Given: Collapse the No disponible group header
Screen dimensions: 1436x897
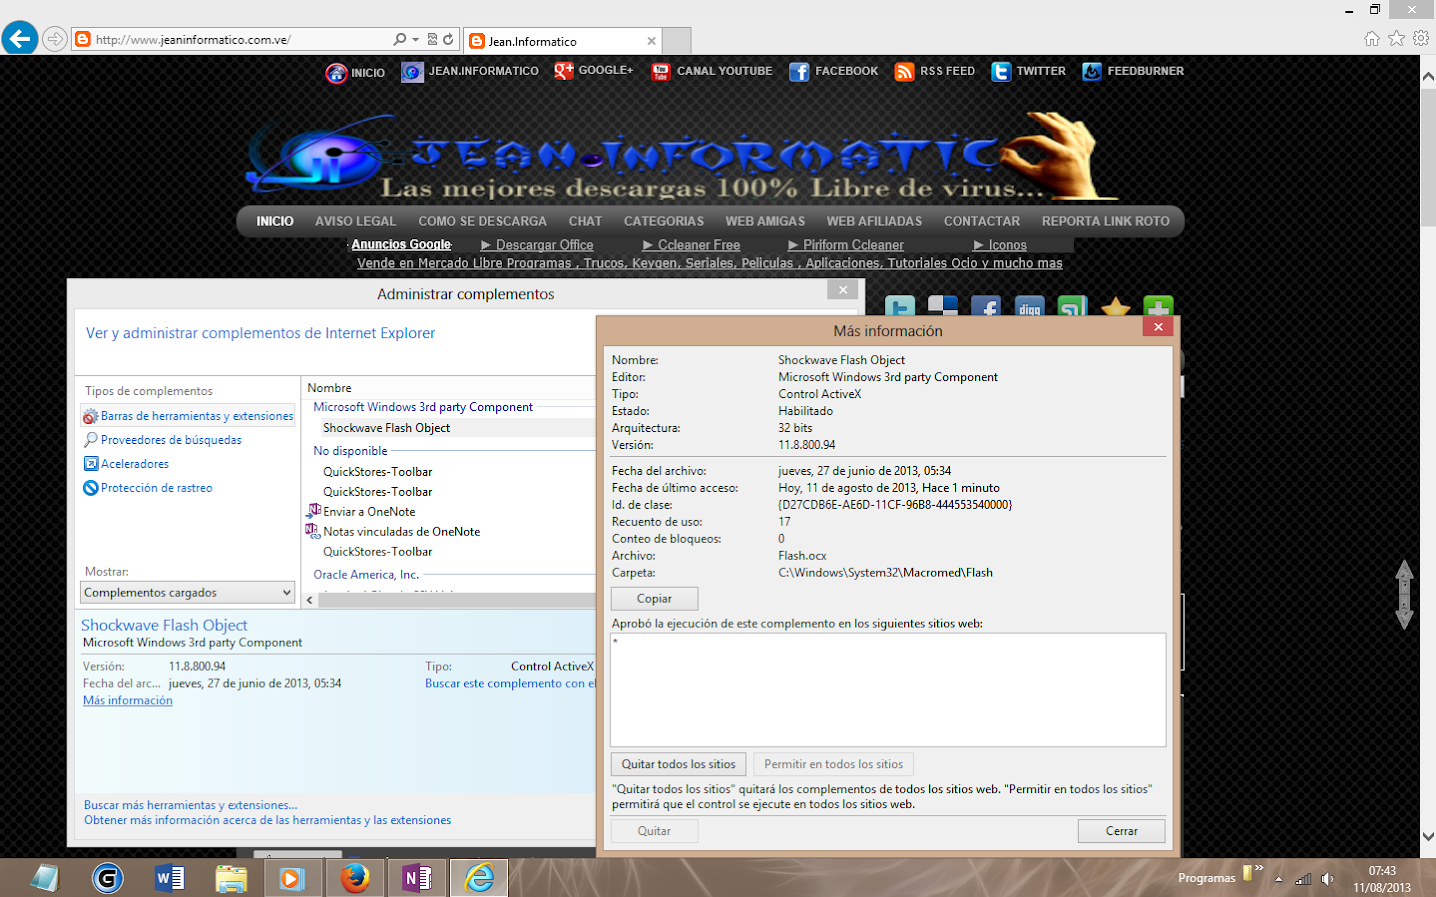Looking at the screenshot, I should click(x=350, y=451).
